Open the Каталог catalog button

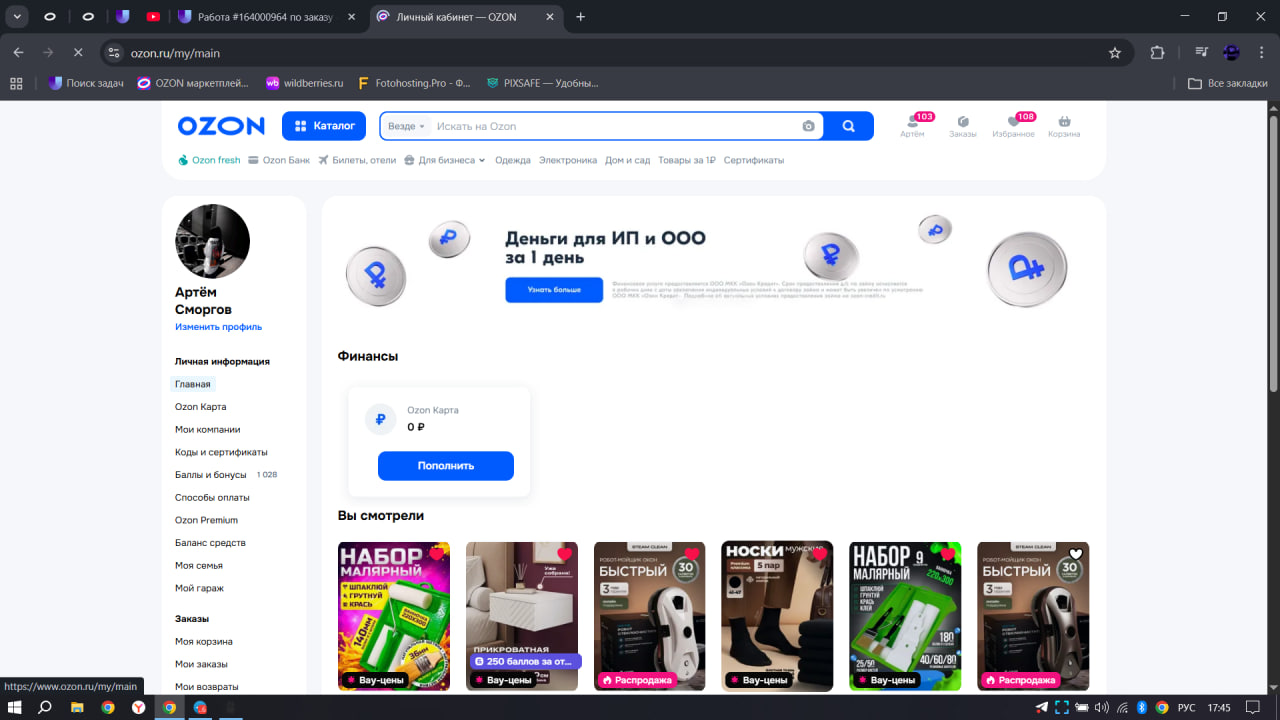(325, 126)
